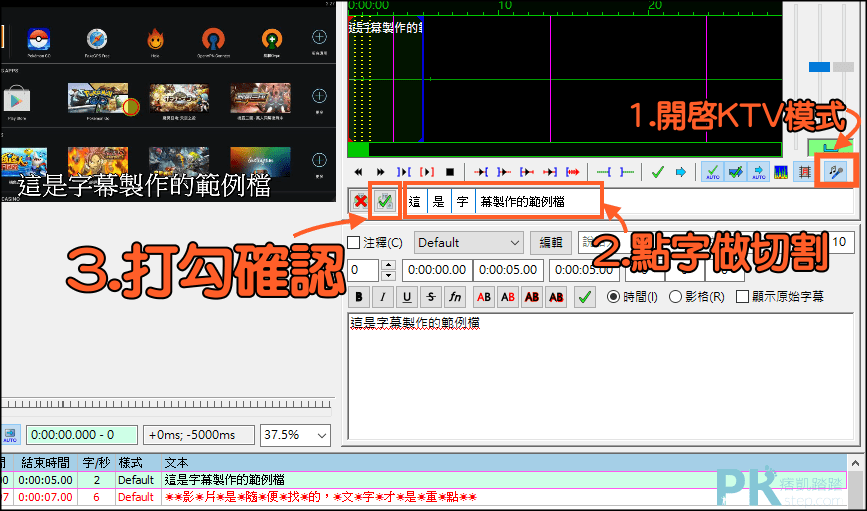This screenshot has height=511, width=867.
Task: Stop audio playback with the black square
Action: point(450,172)
